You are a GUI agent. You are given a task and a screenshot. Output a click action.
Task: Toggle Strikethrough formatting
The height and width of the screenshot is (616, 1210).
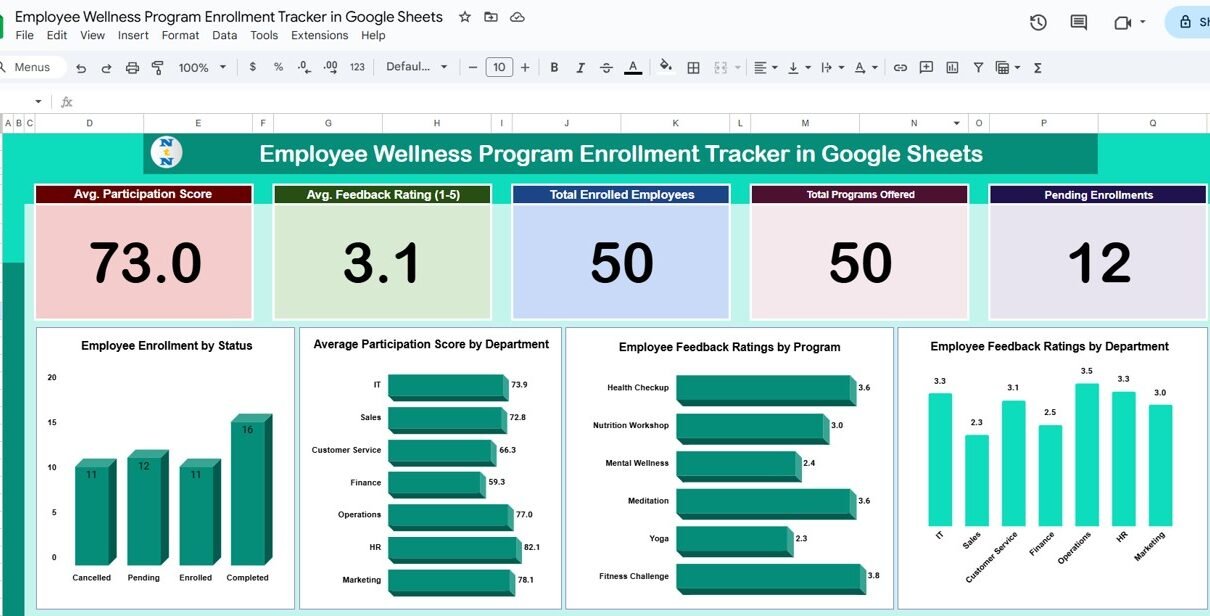(606, 68)
